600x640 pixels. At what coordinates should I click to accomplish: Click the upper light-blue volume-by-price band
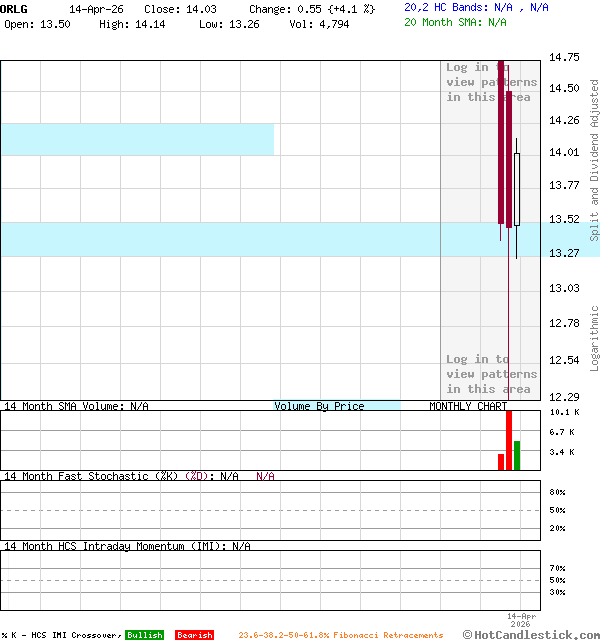[x=137, y=139]
